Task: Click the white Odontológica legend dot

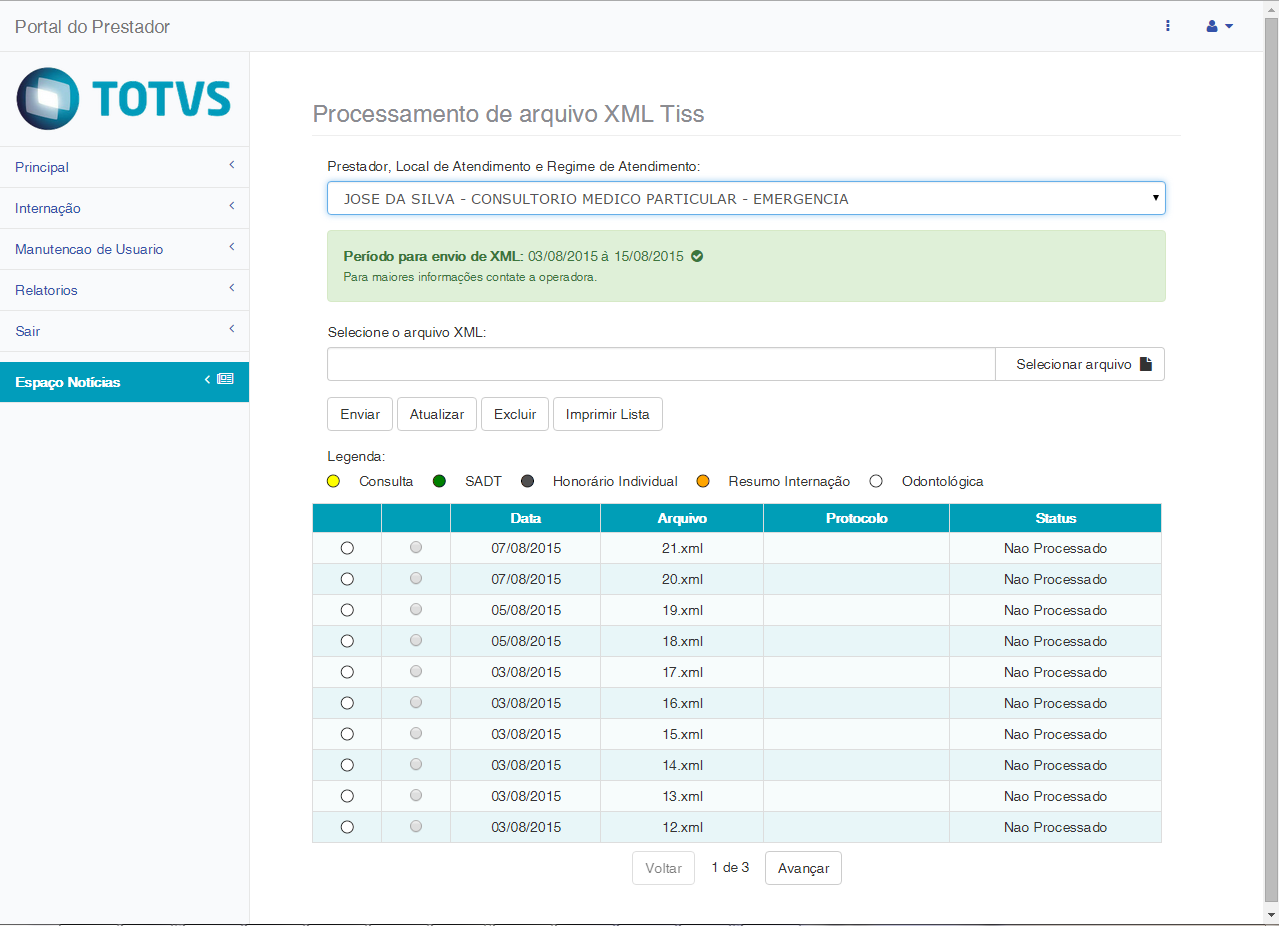Action: tap(876, 481)
